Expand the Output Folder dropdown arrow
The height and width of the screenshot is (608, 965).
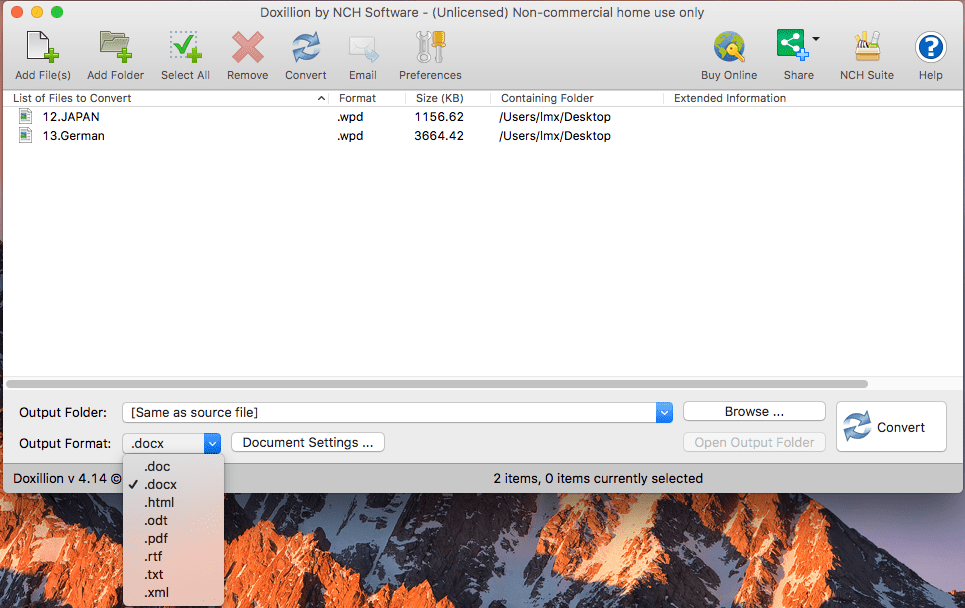tap(664, 412)
